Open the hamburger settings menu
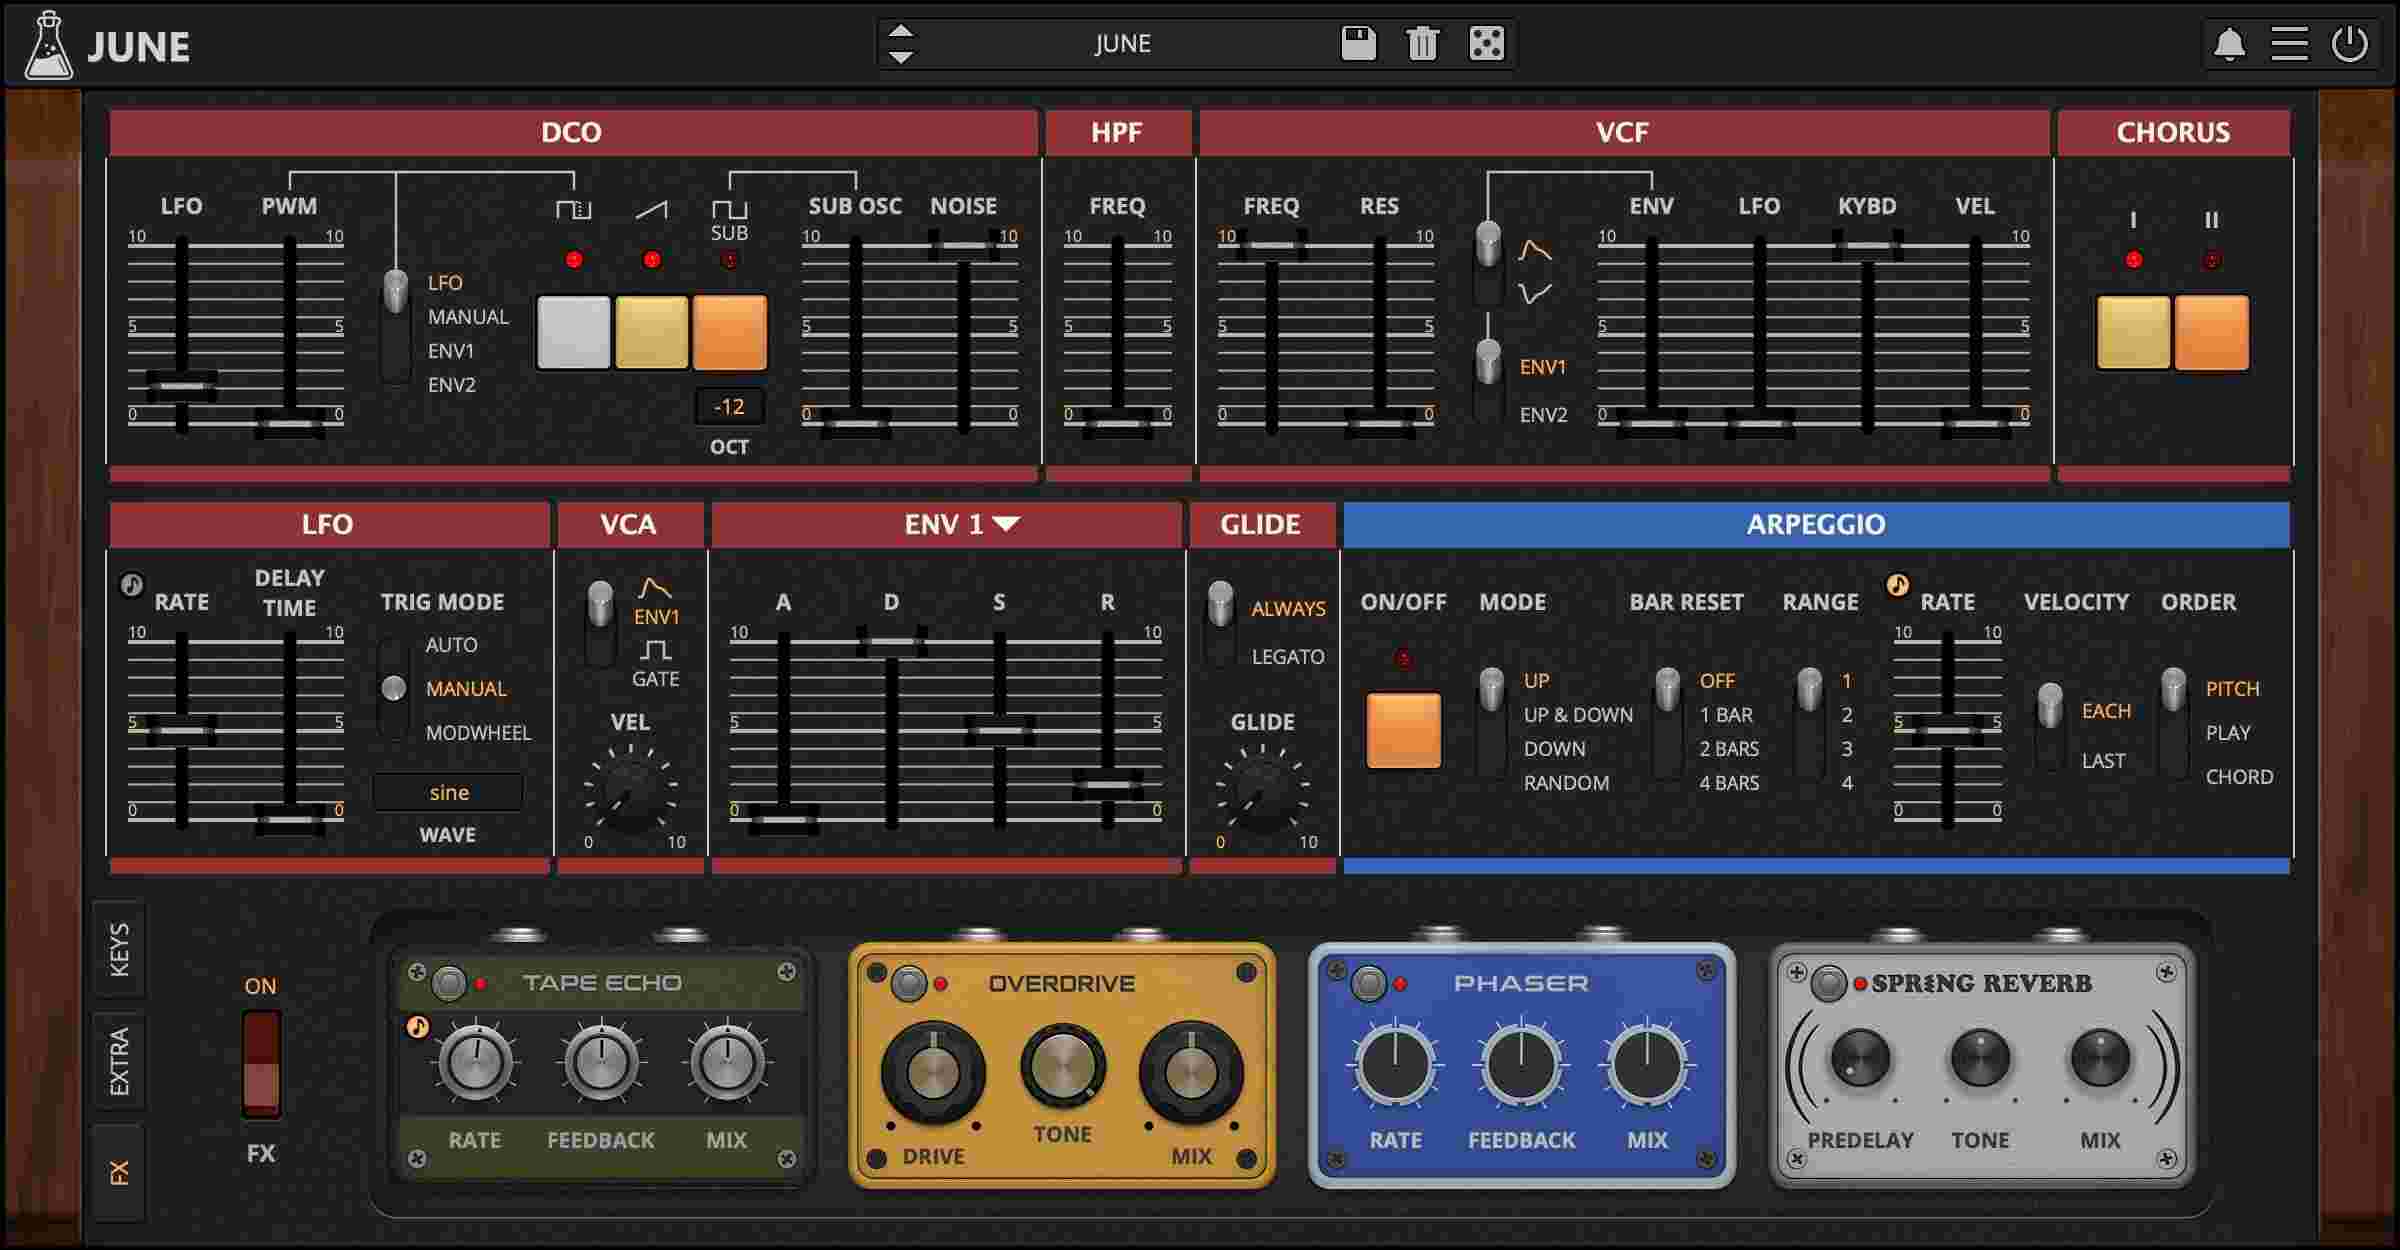 tap(2290, 43)
